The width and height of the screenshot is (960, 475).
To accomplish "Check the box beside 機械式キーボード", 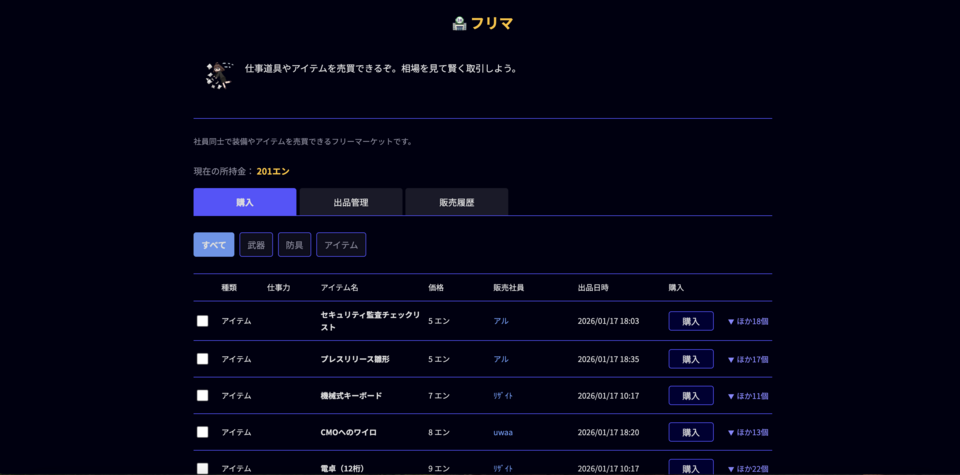I will [x=202, y=395].
